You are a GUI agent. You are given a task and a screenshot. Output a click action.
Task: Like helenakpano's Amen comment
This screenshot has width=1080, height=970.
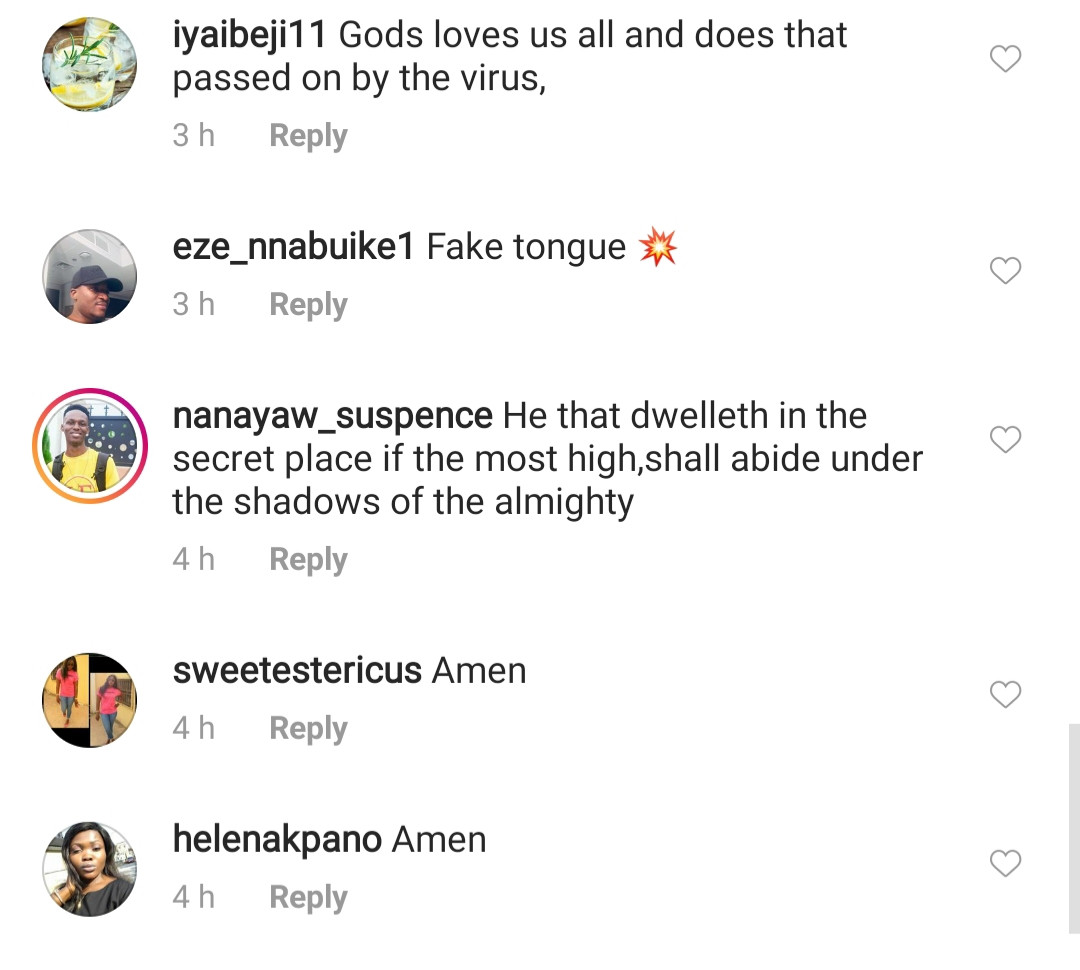pyautogui.click(x=1005, y=863)
